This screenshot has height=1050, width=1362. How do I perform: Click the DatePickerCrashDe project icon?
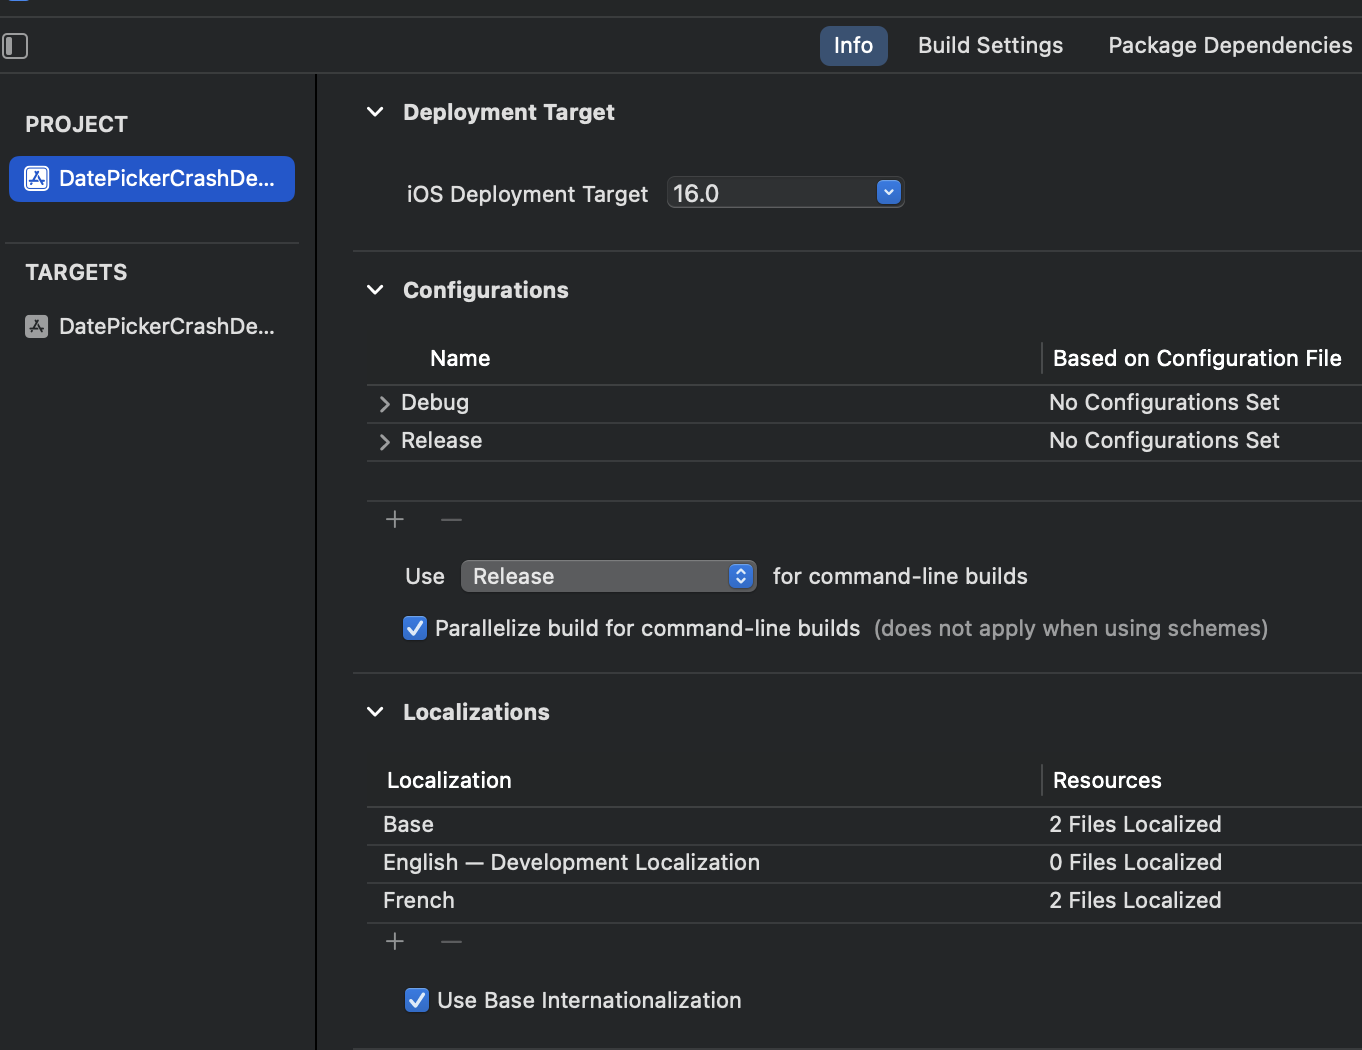coord(37,179)
